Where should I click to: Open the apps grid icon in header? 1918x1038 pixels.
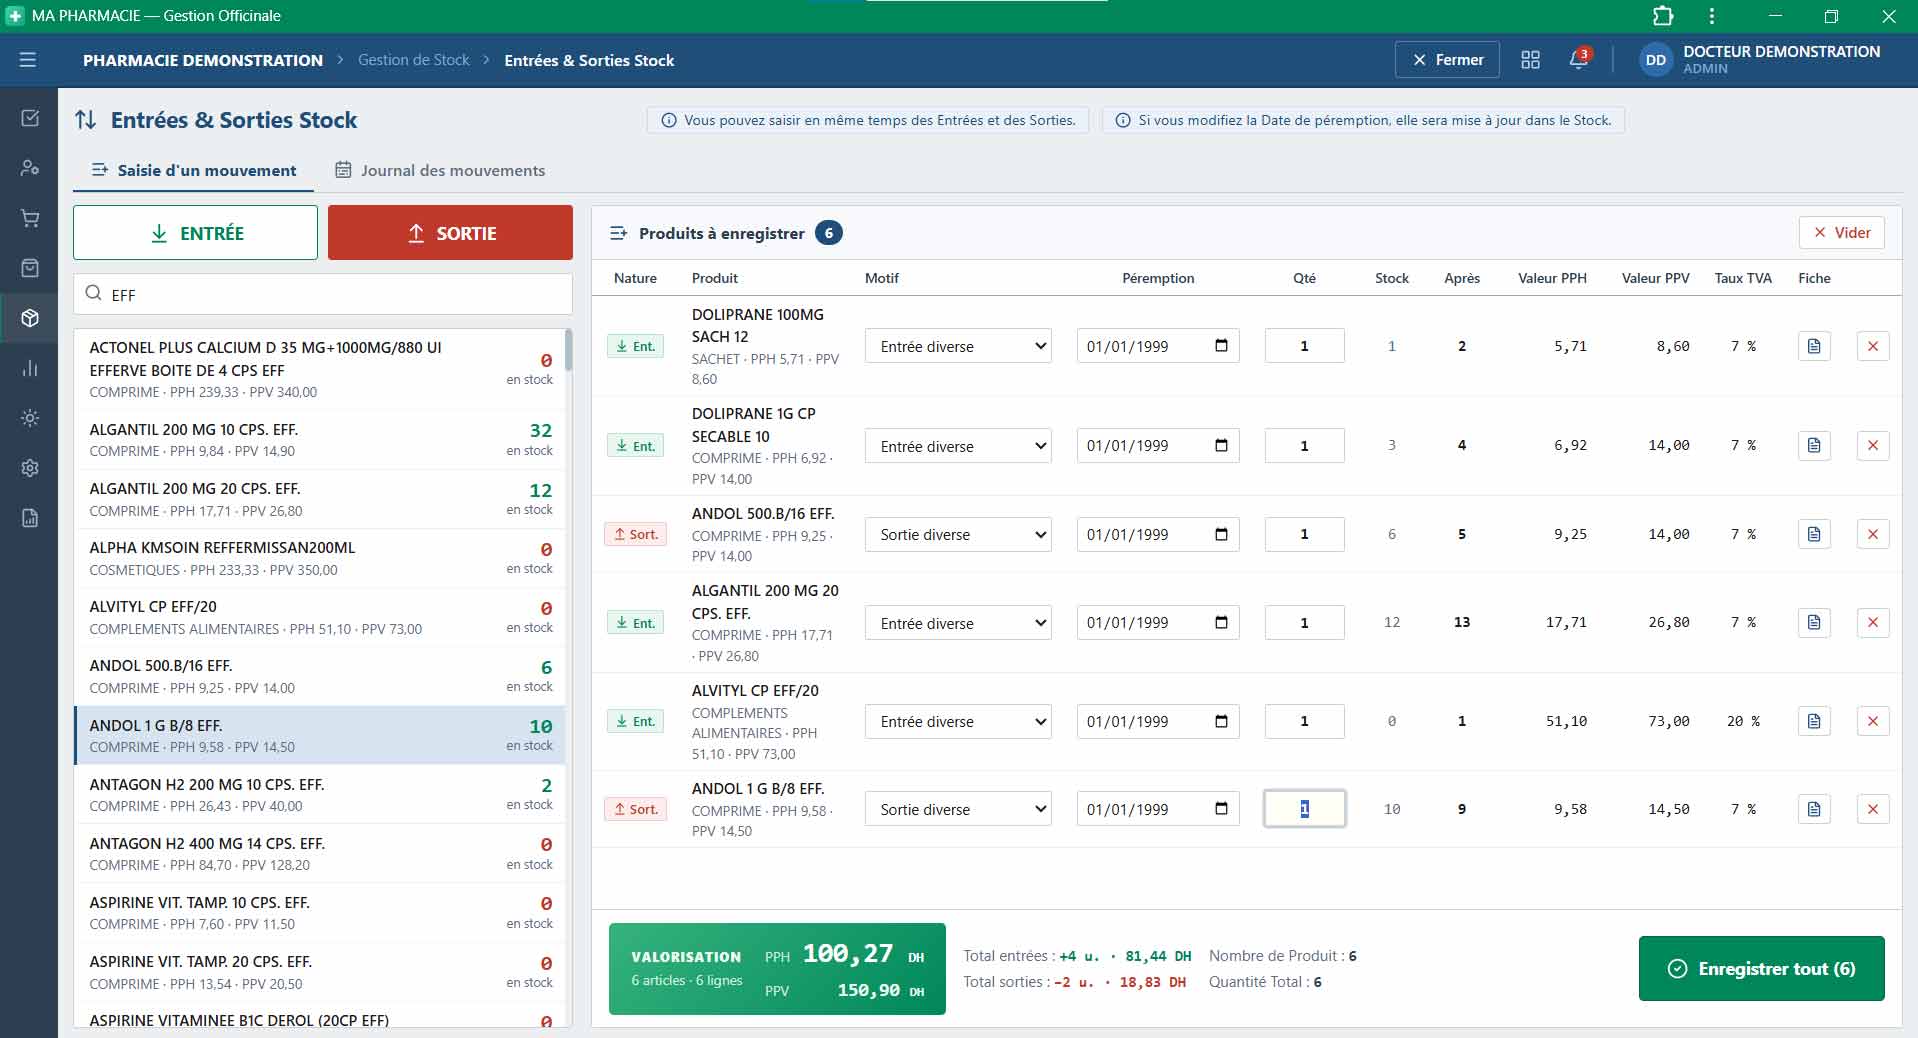pos(1530,60)
